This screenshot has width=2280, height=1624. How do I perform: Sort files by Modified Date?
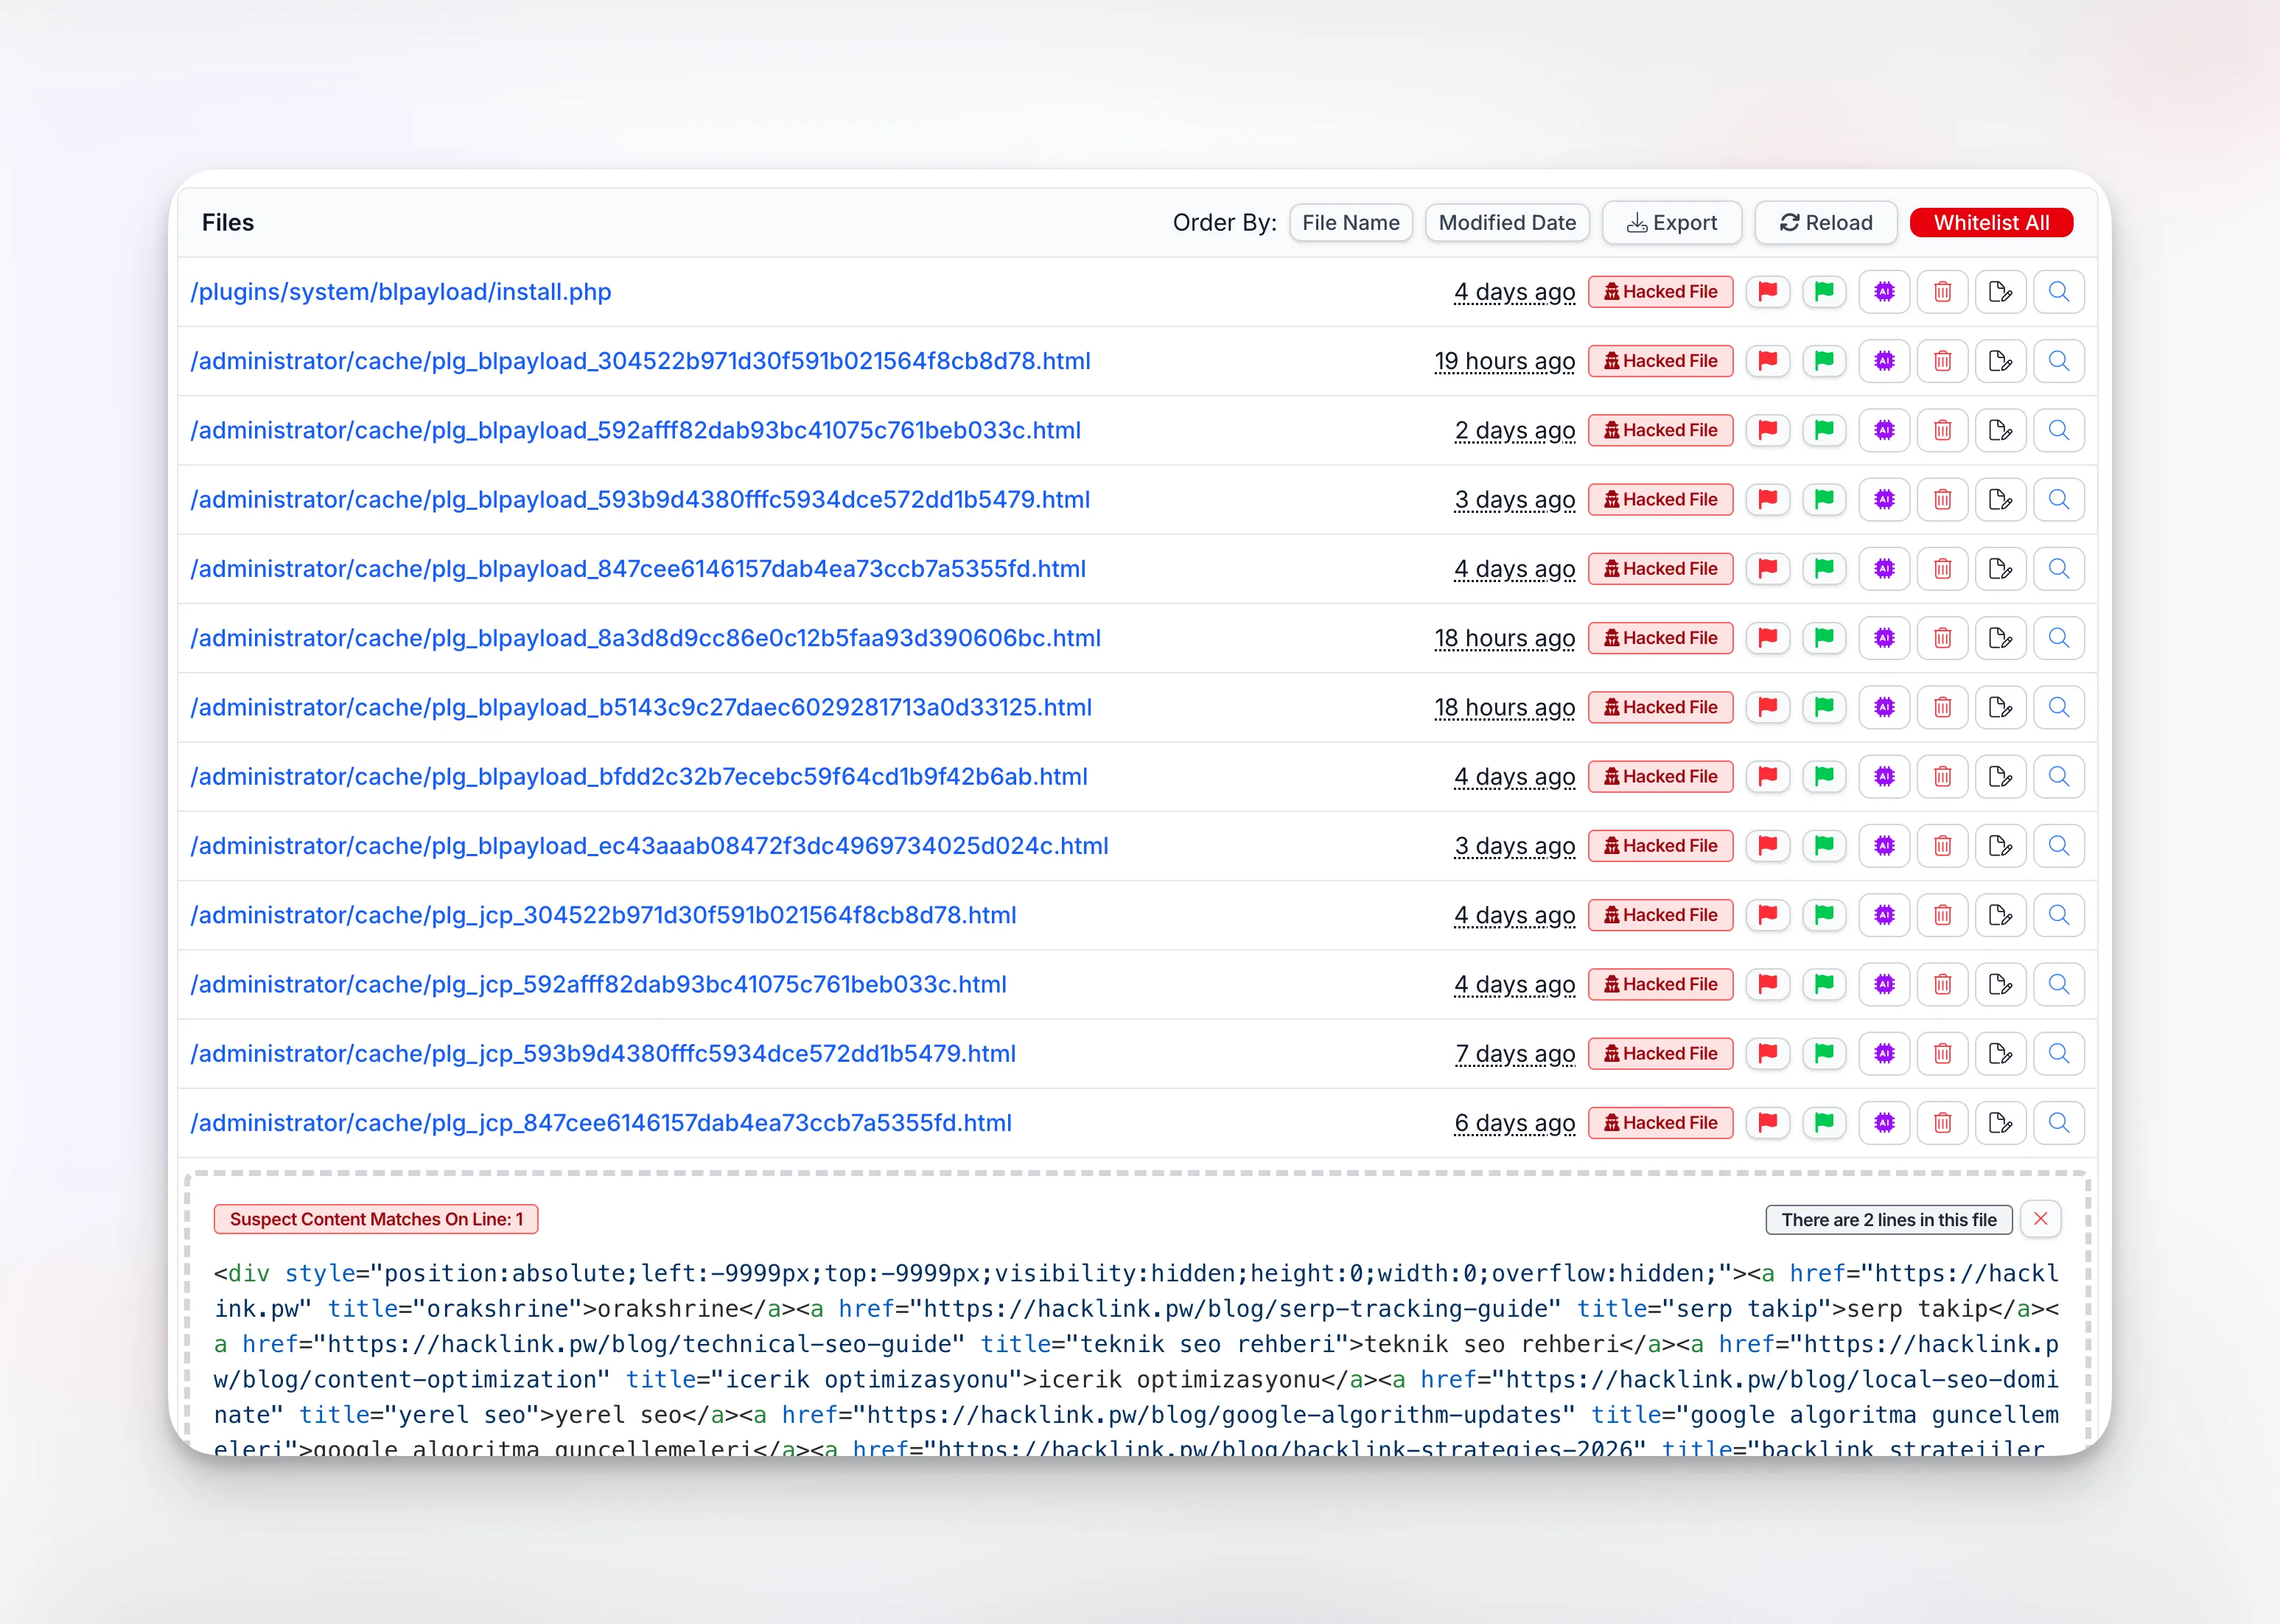tap(1507, 222)
